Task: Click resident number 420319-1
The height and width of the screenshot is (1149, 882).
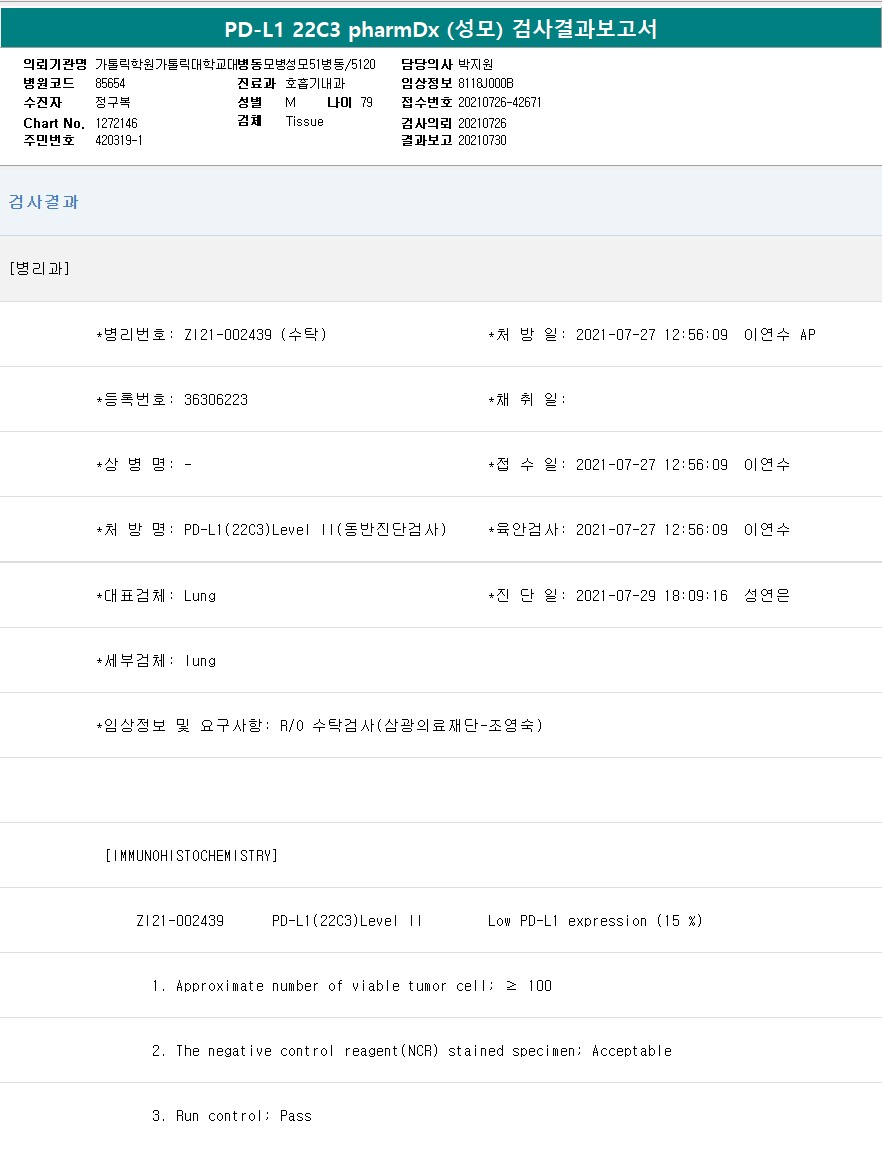Action: coord(119,141)
